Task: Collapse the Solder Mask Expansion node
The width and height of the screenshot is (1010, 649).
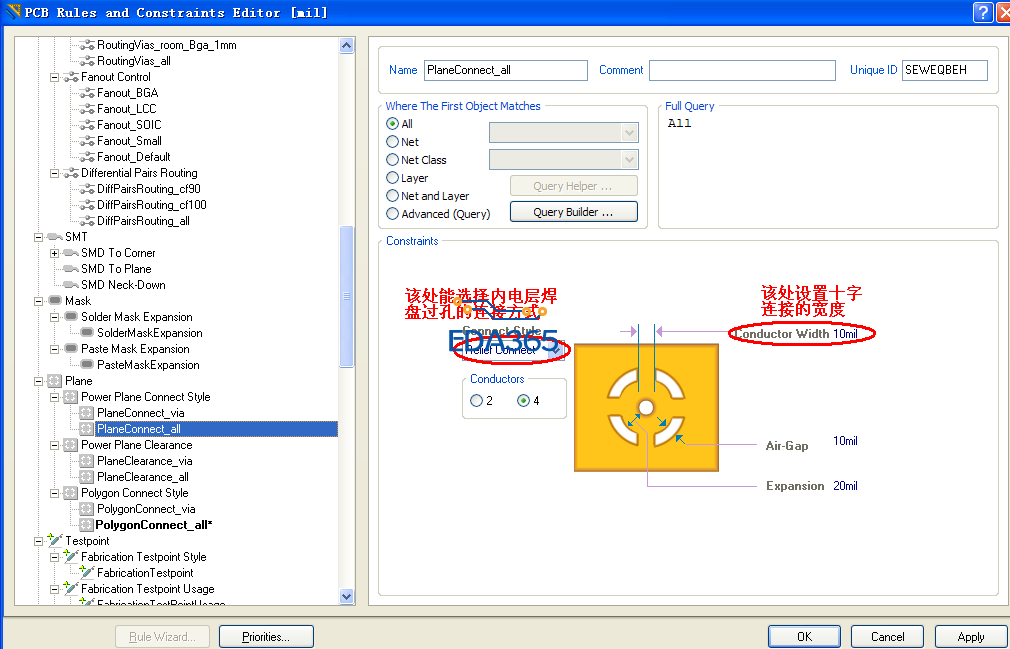Action: tap(55, 317)
